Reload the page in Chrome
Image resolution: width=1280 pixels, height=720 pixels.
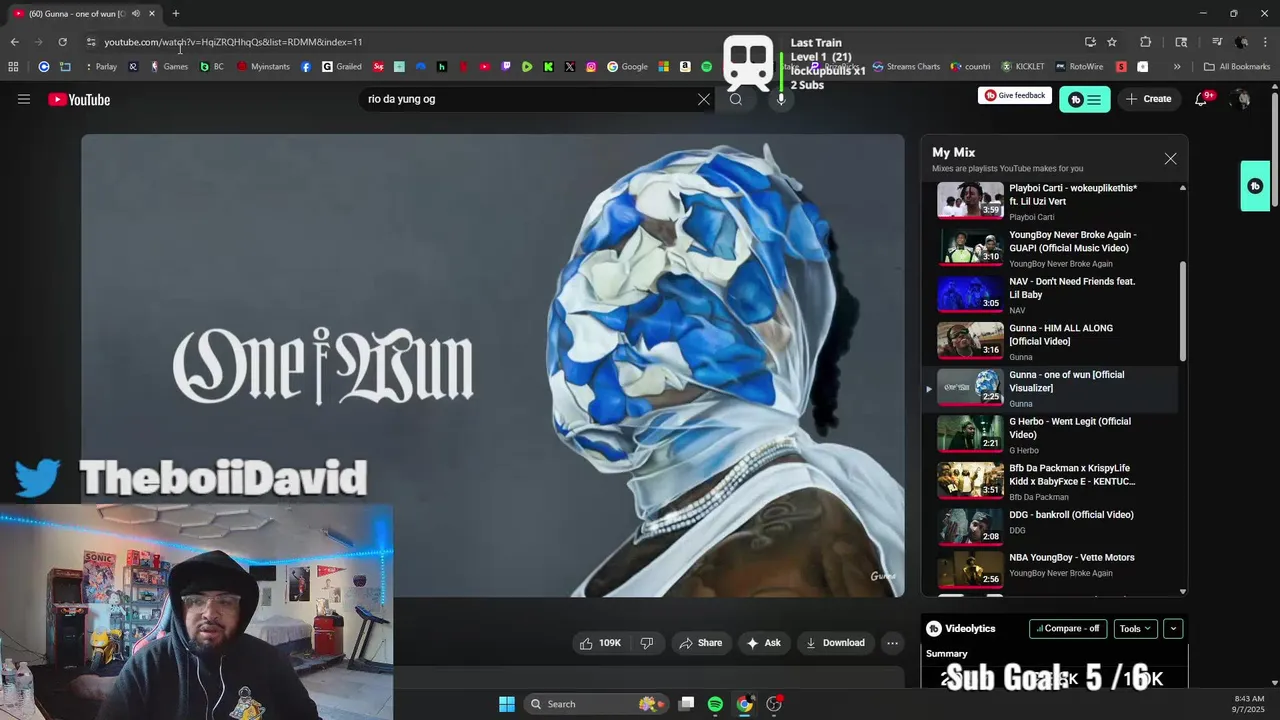point(62,42)
